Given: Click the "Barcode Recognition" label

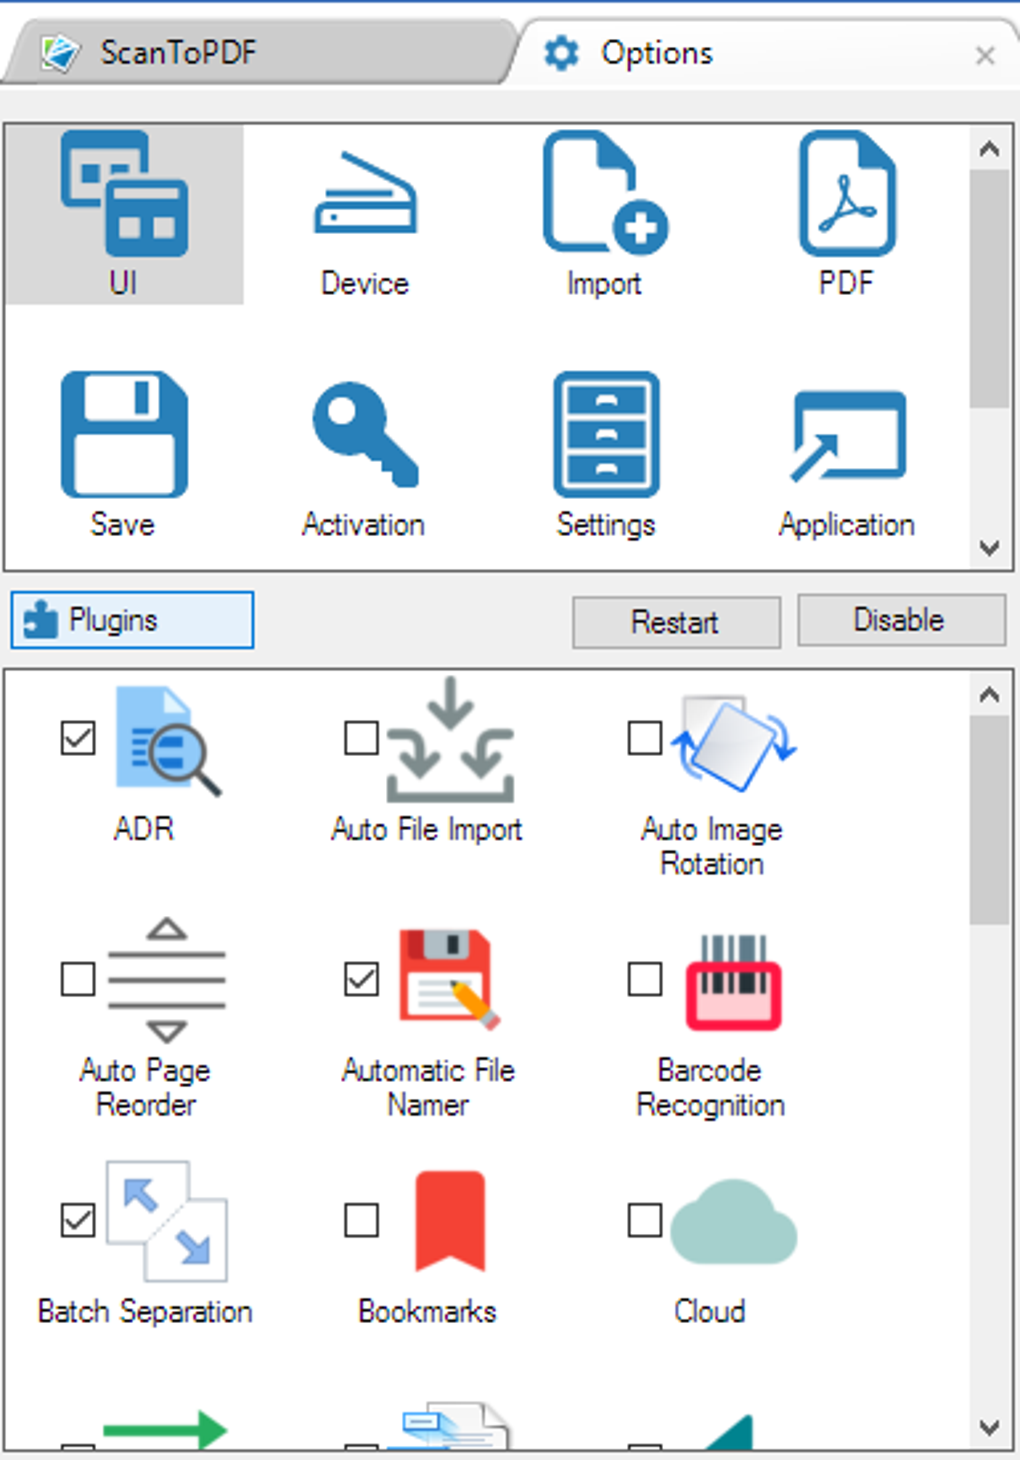Looking at the screenshot, I should 711,1087.
